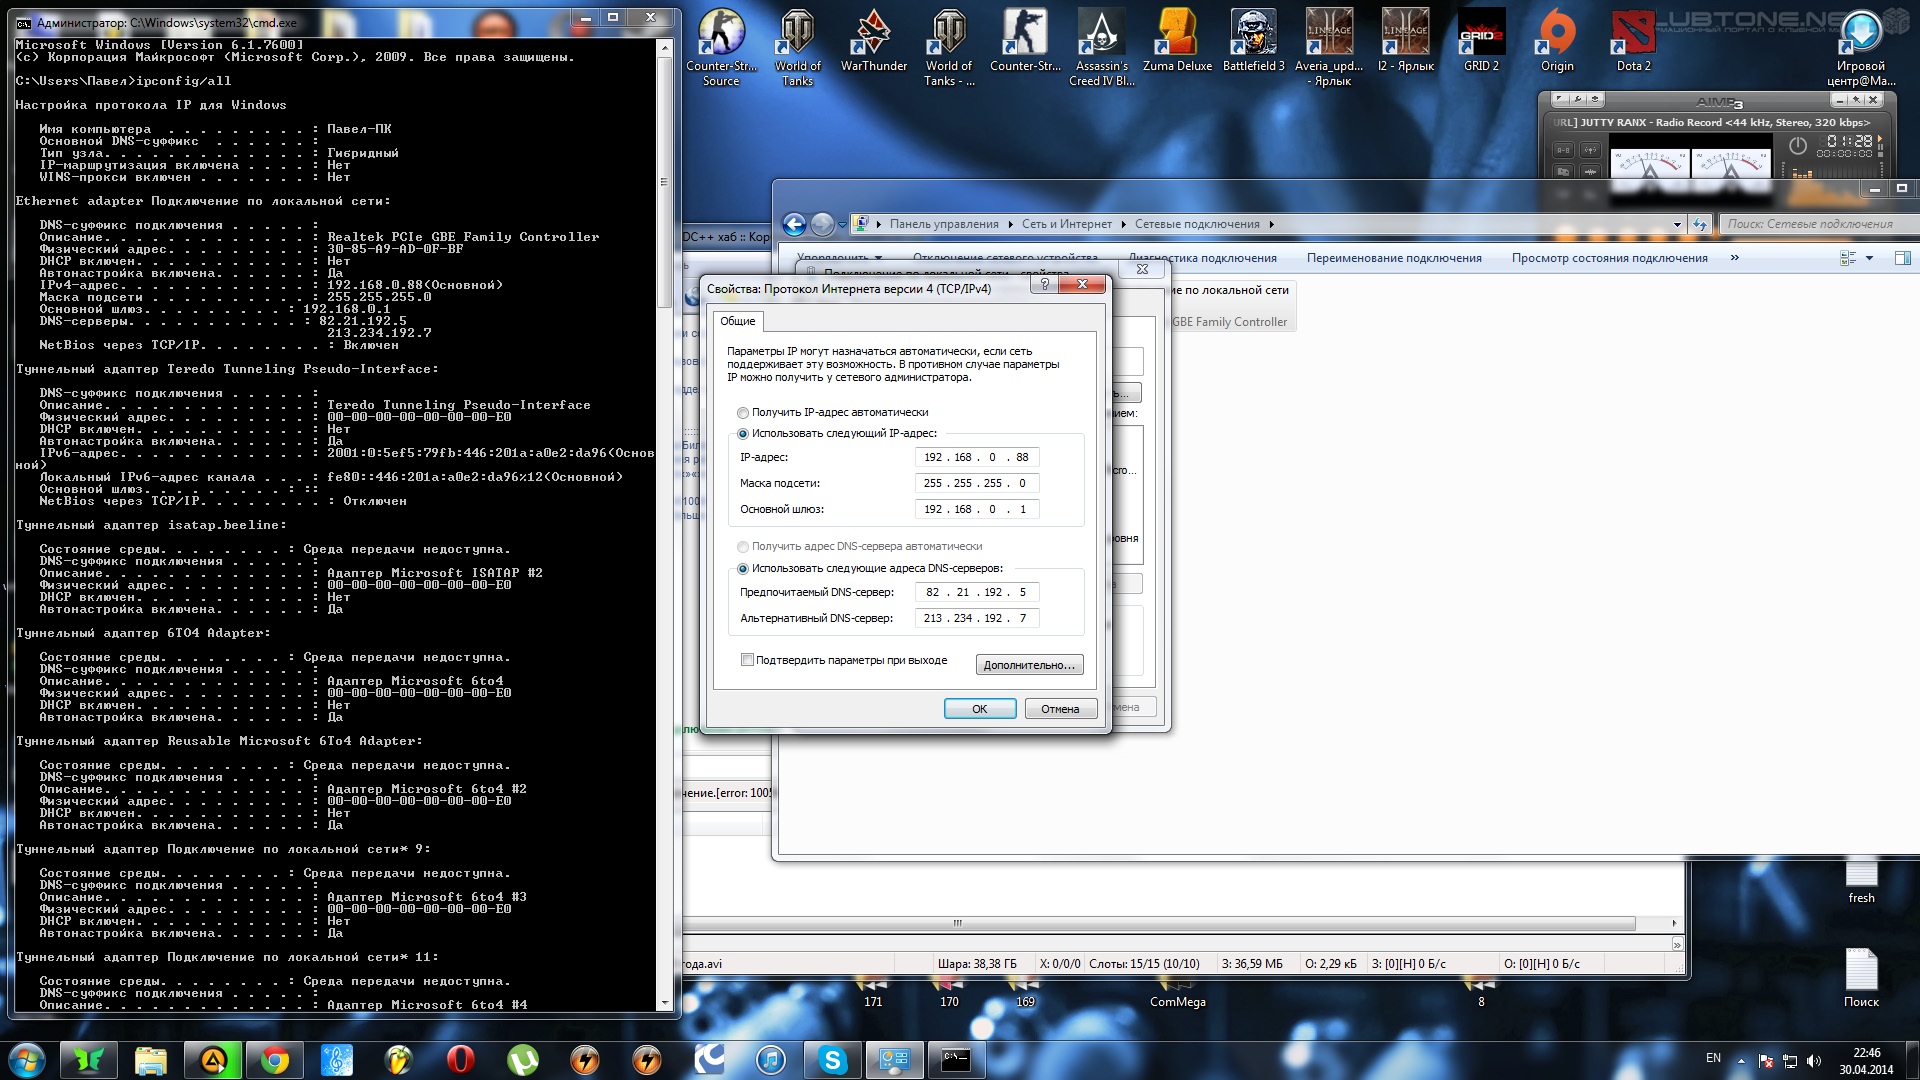1920x1080 pixels.
Task: Expand the address bar history dropdown
Action: tap(1677, 224)
